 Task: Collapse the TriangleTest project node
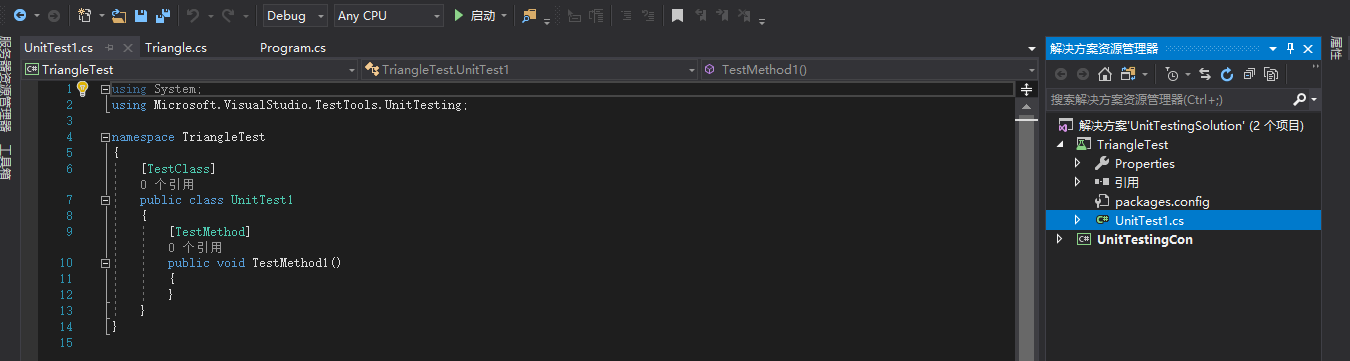click(1060, 145)
